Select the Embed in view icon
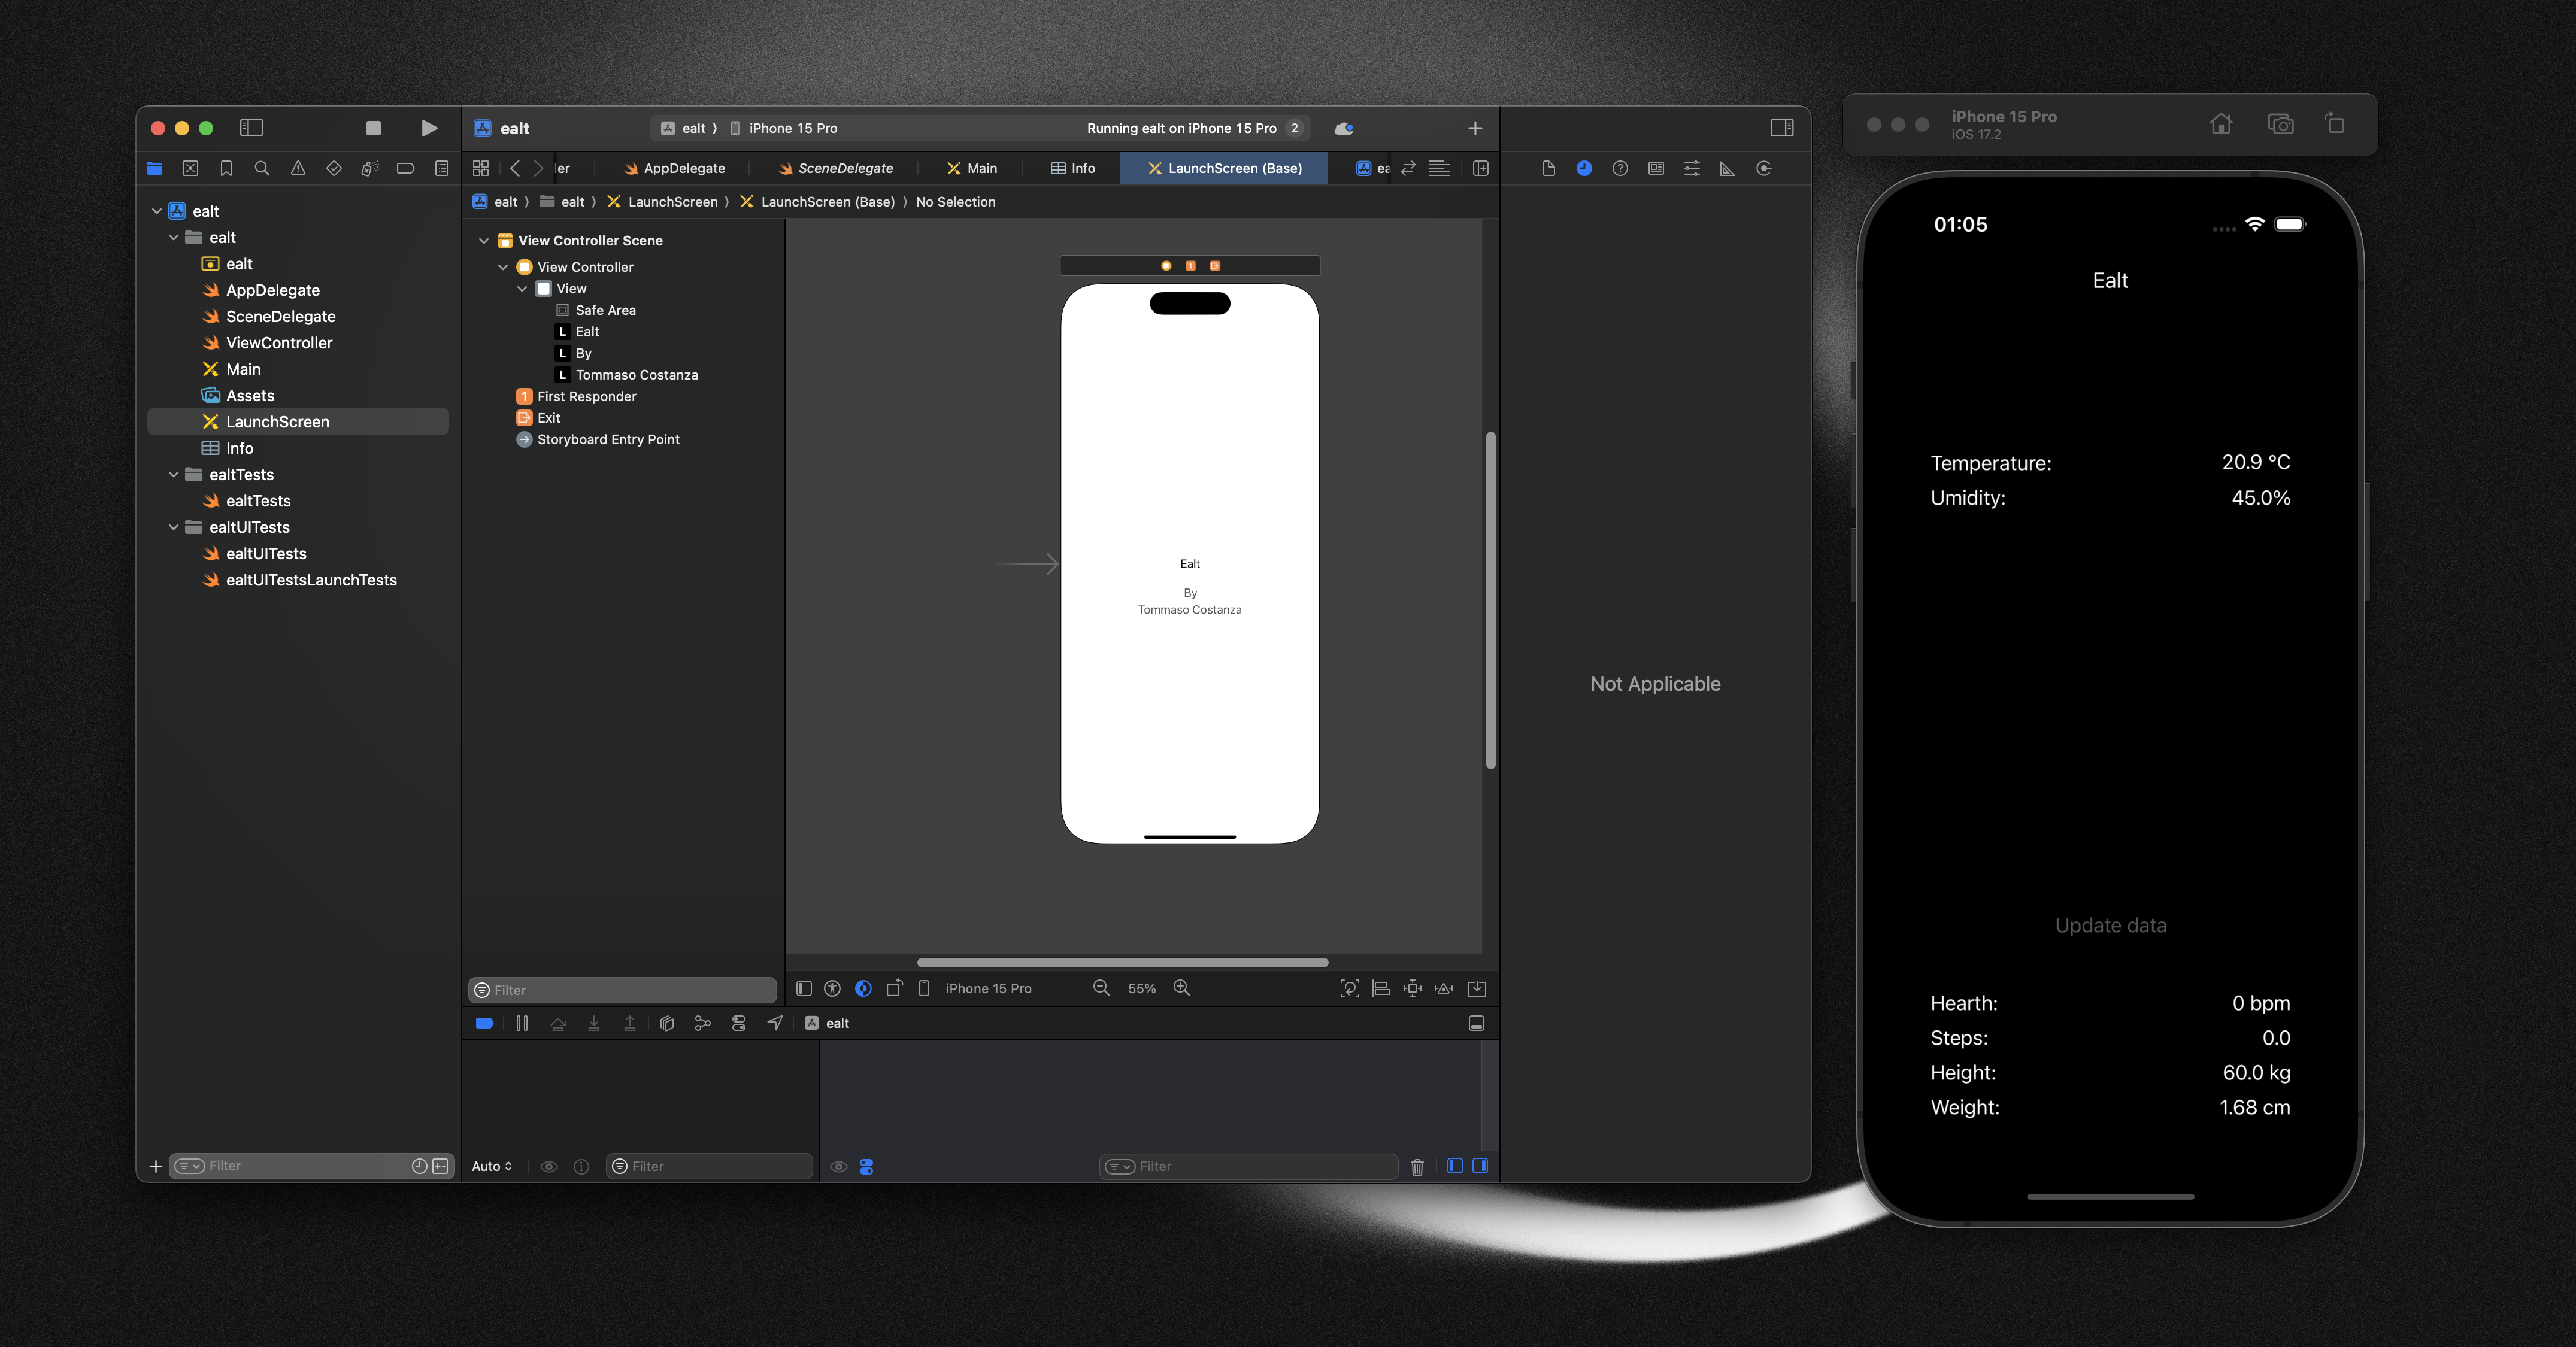The height and width of the screenshot is (1347, 2576). point(1475,988)
